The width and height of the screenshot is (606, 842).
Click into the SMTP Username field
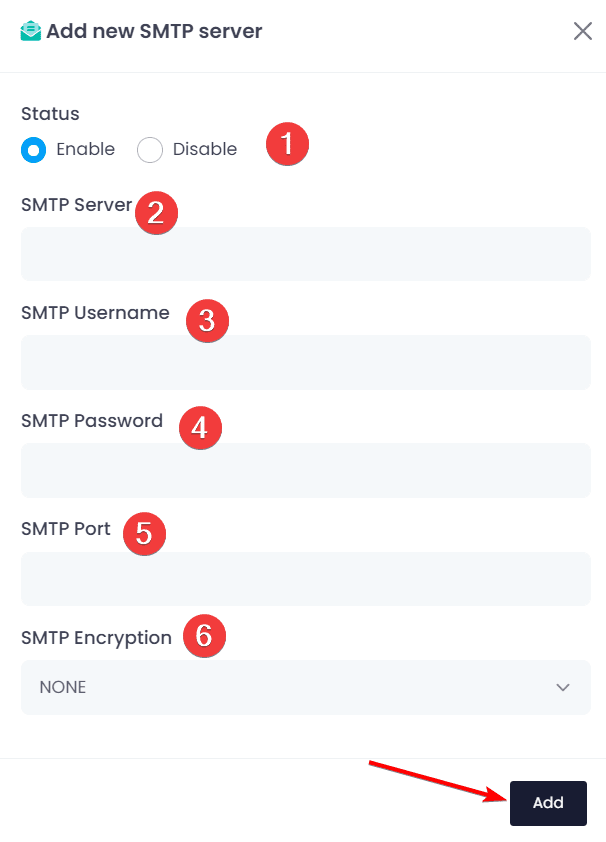[x=305, y=362]
